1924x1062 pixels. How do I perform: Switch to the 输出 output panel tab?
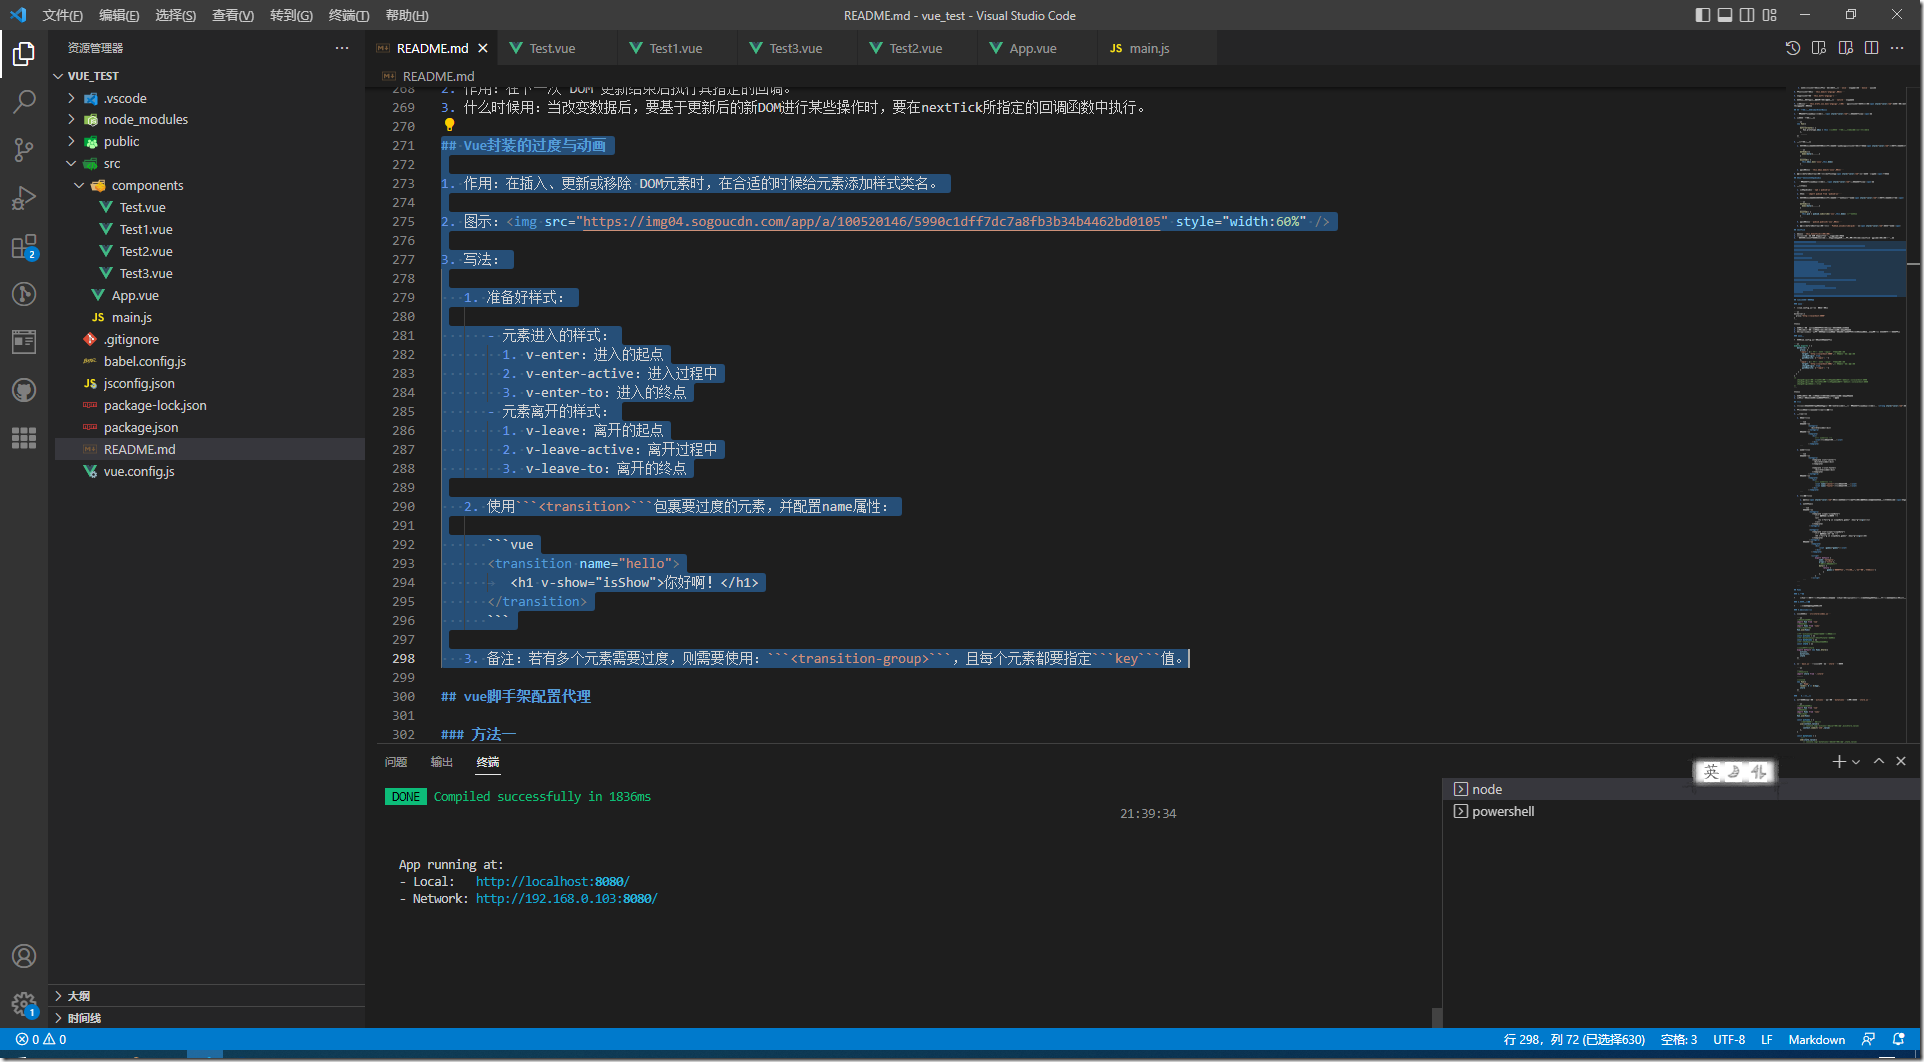click(442, 762)
